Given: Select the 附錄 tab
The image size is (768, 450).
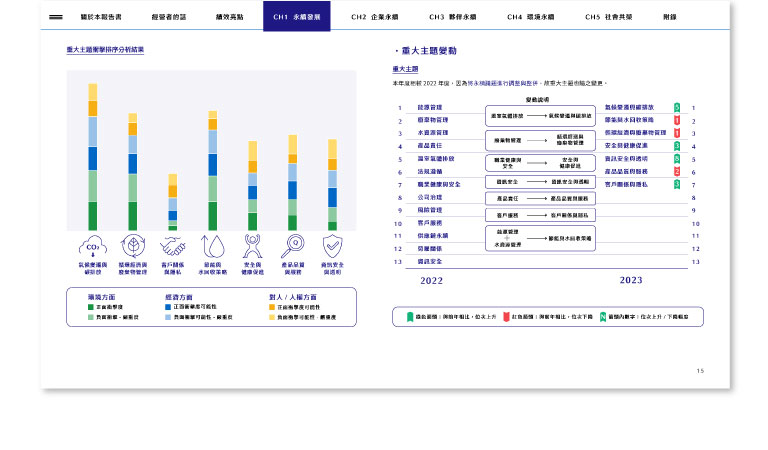Looking at the screenshot, I should point(670,17).
